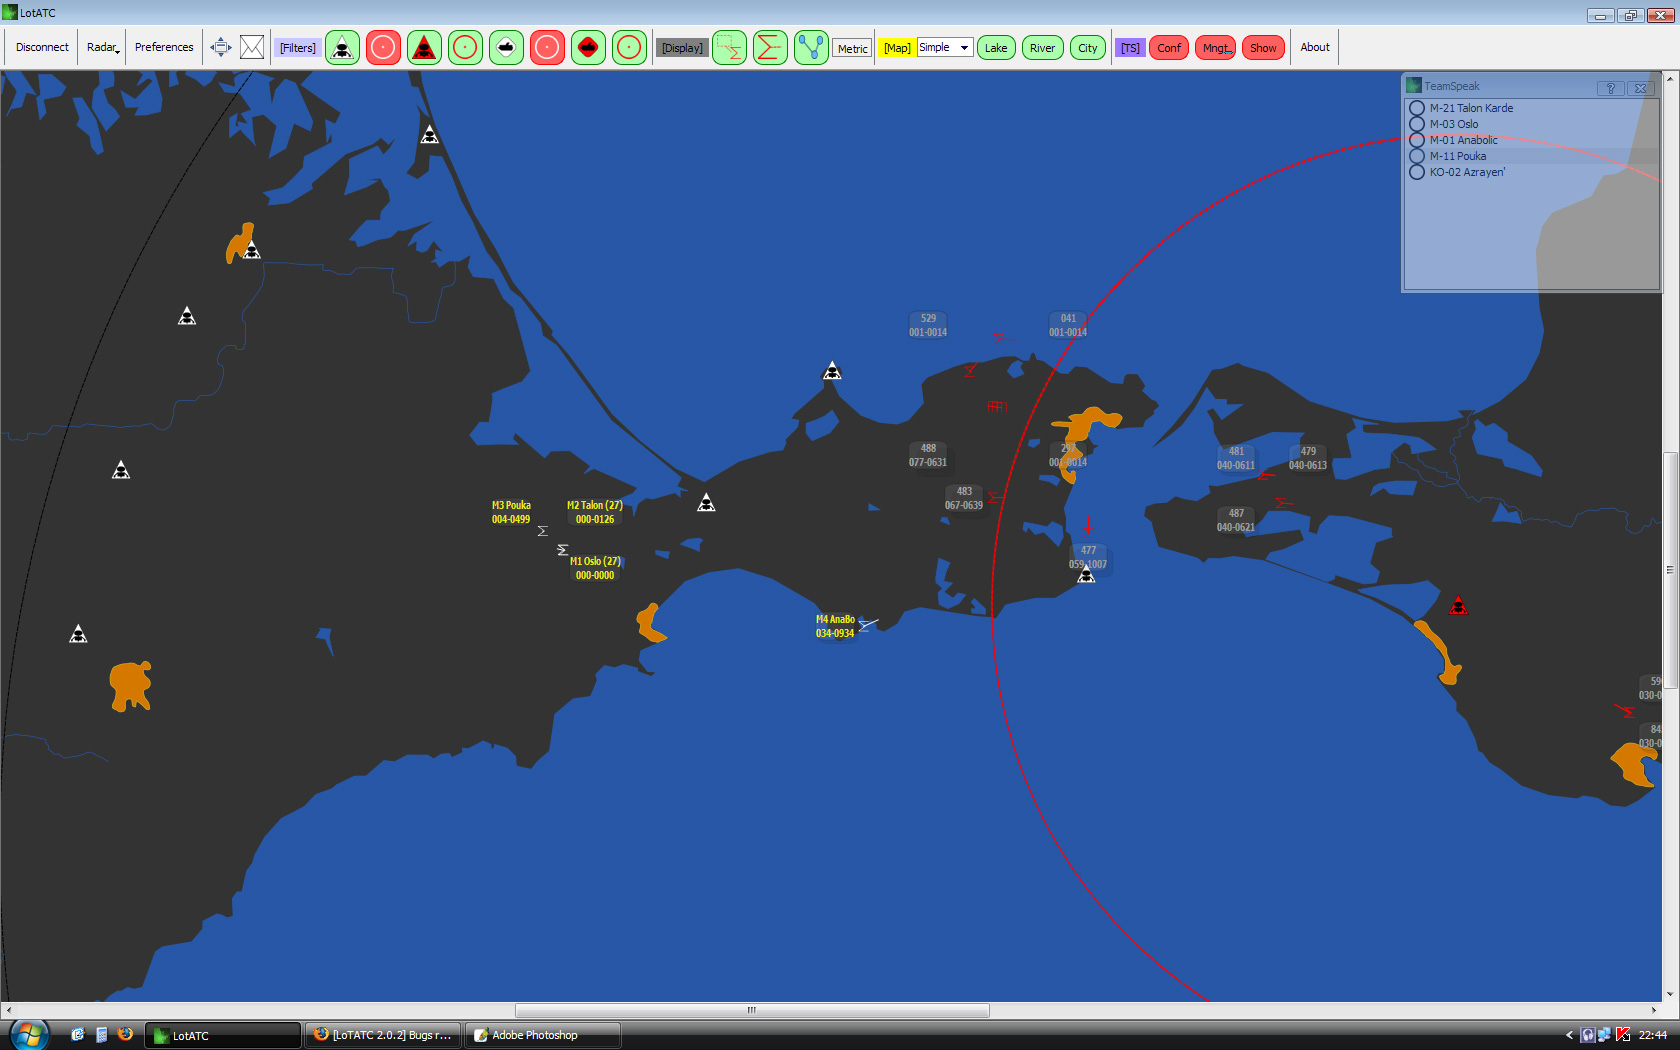Open the envelope message icon
The height and width of the screenshot is (1050, 1680).
[252, 47]
